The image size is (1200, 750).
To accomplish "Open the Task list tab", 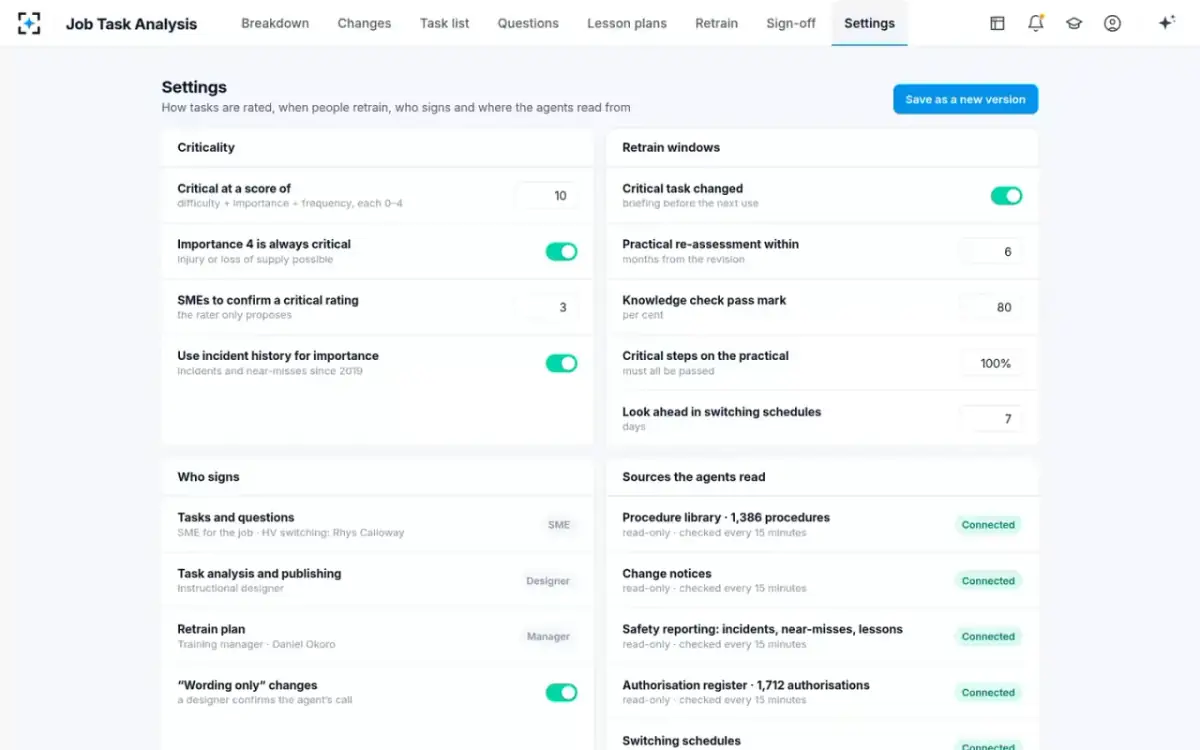I will [444, 23].
